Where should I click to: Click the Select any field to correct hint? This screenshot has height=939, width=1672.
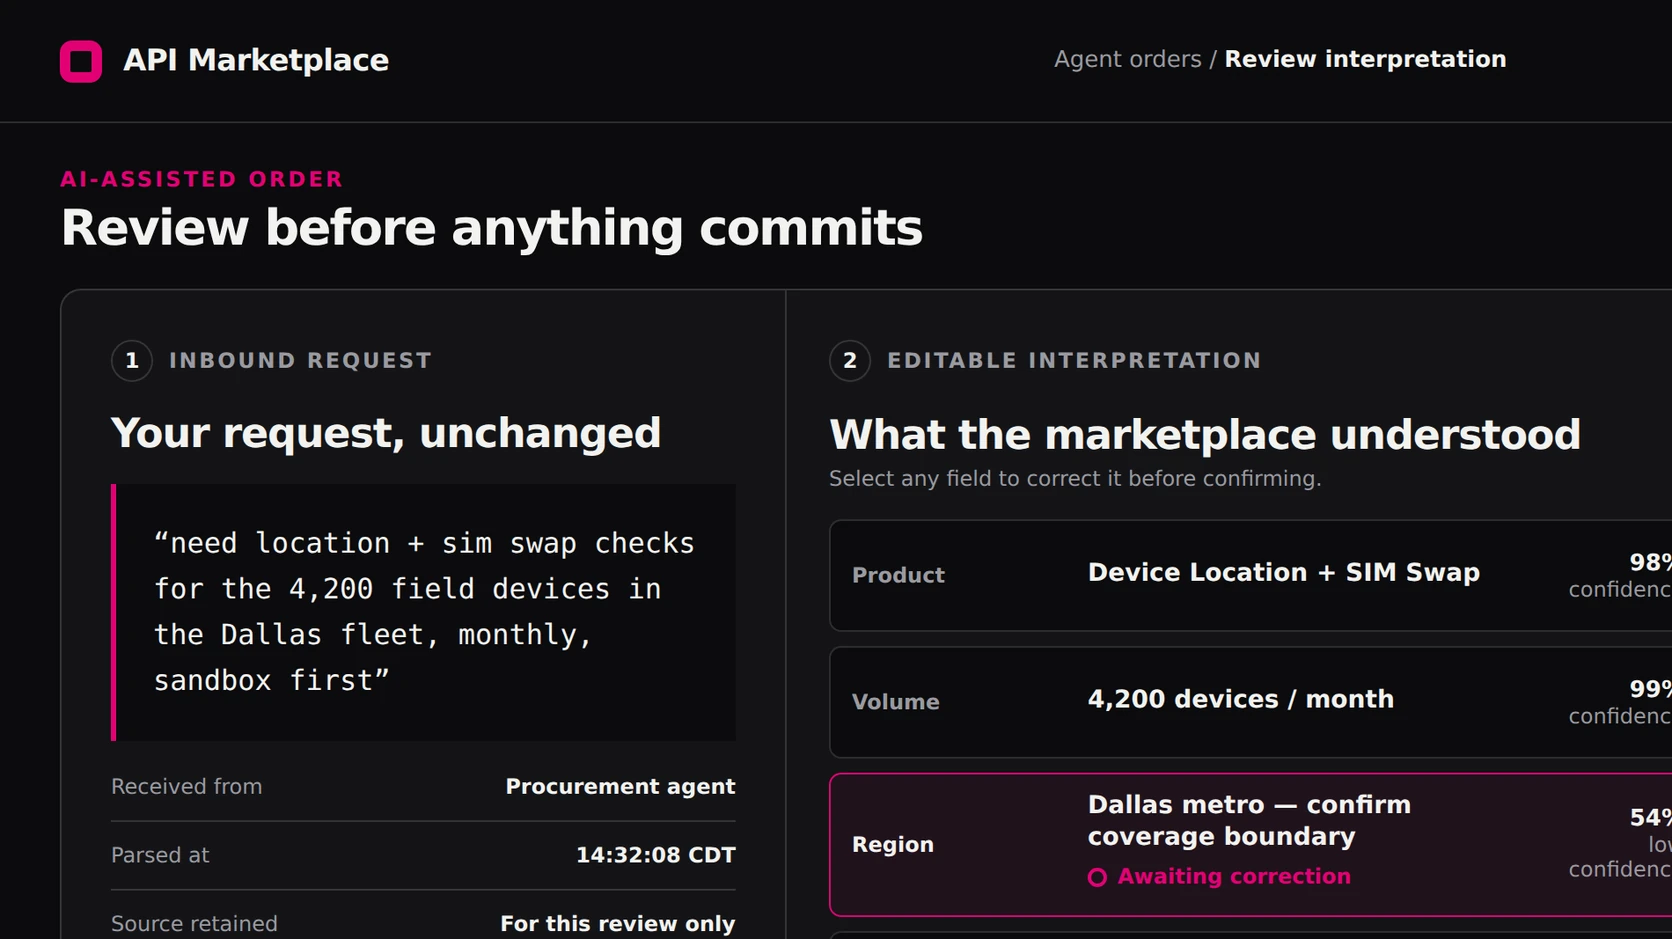(1075, 479)
